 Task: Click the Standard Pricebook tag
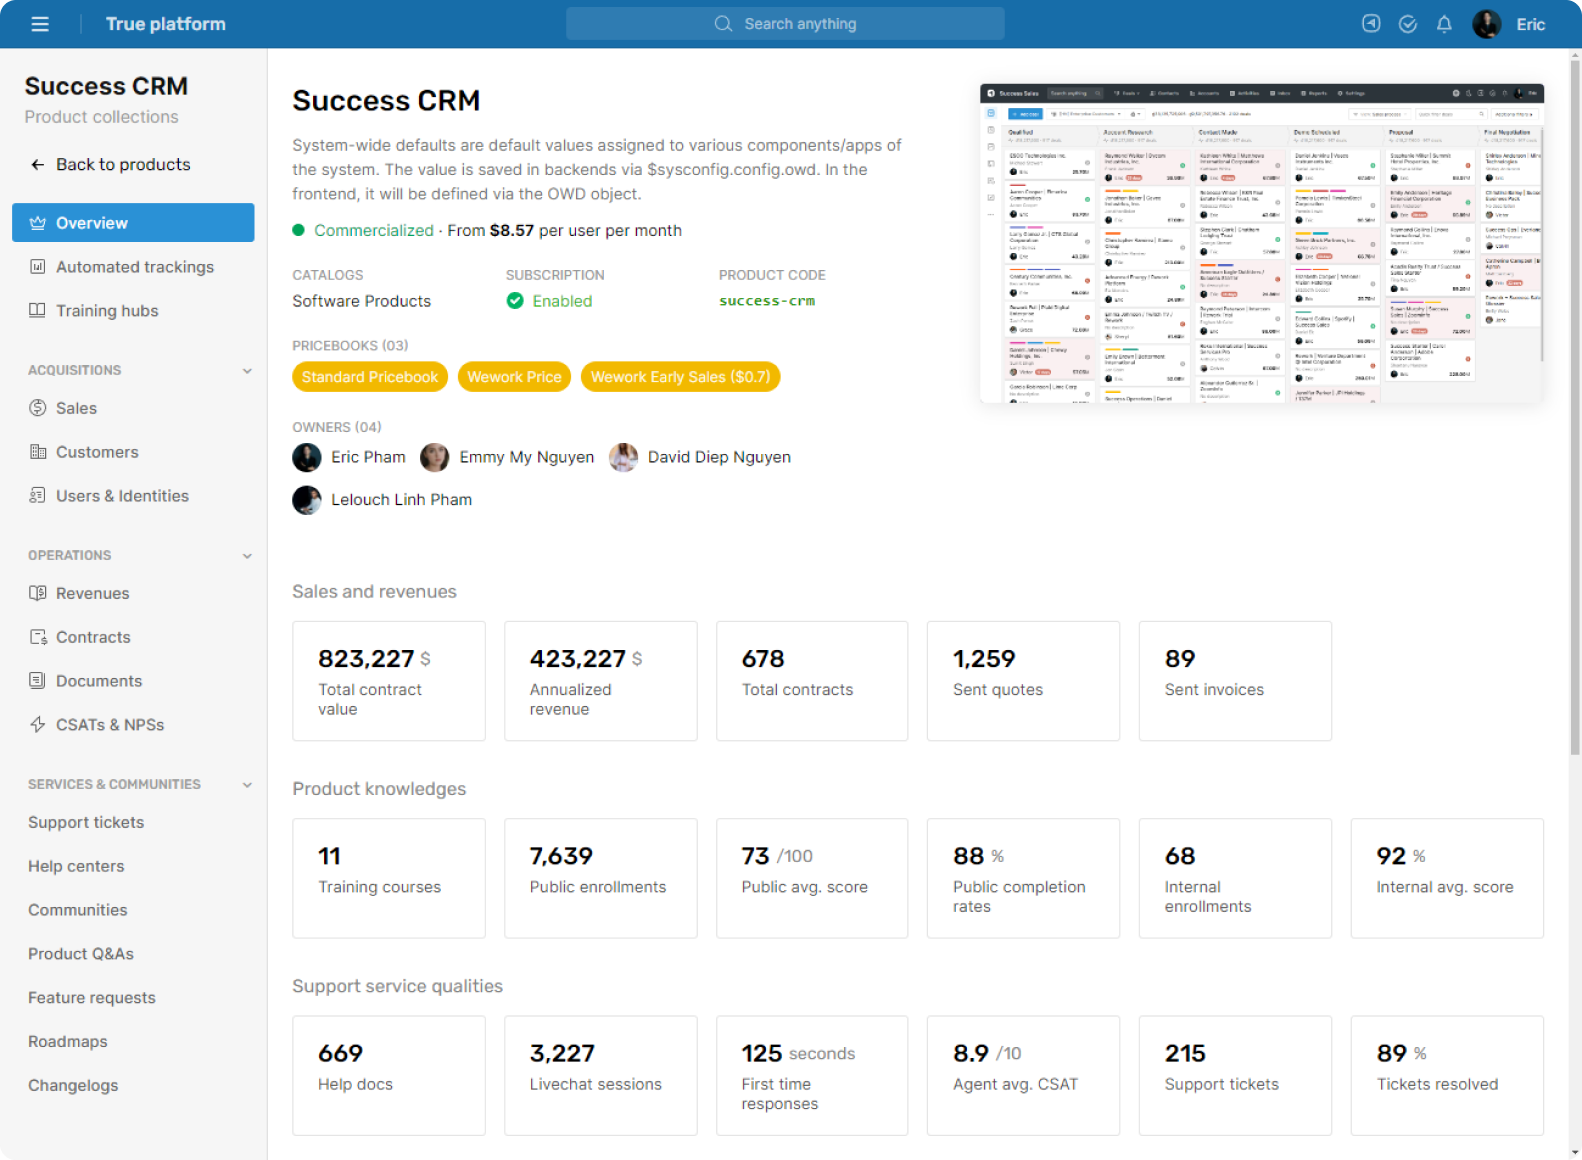pyautogui.click(x=370, y=377)
